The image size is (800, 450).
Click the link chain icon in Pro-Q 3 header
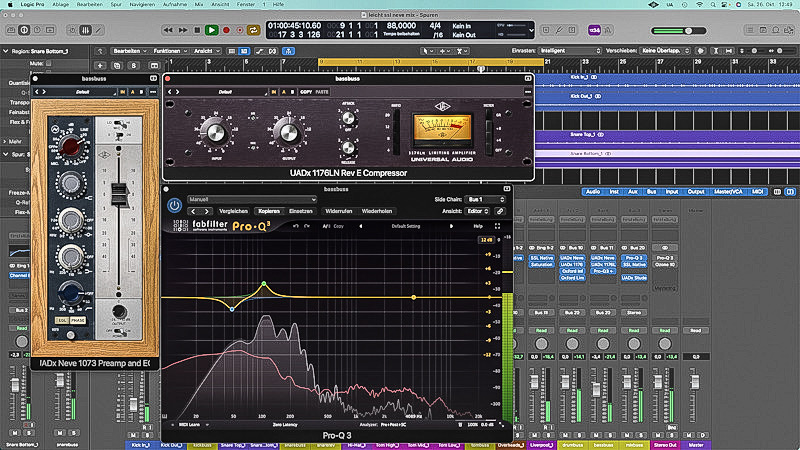pyautogui.click(x=500, y=211)
